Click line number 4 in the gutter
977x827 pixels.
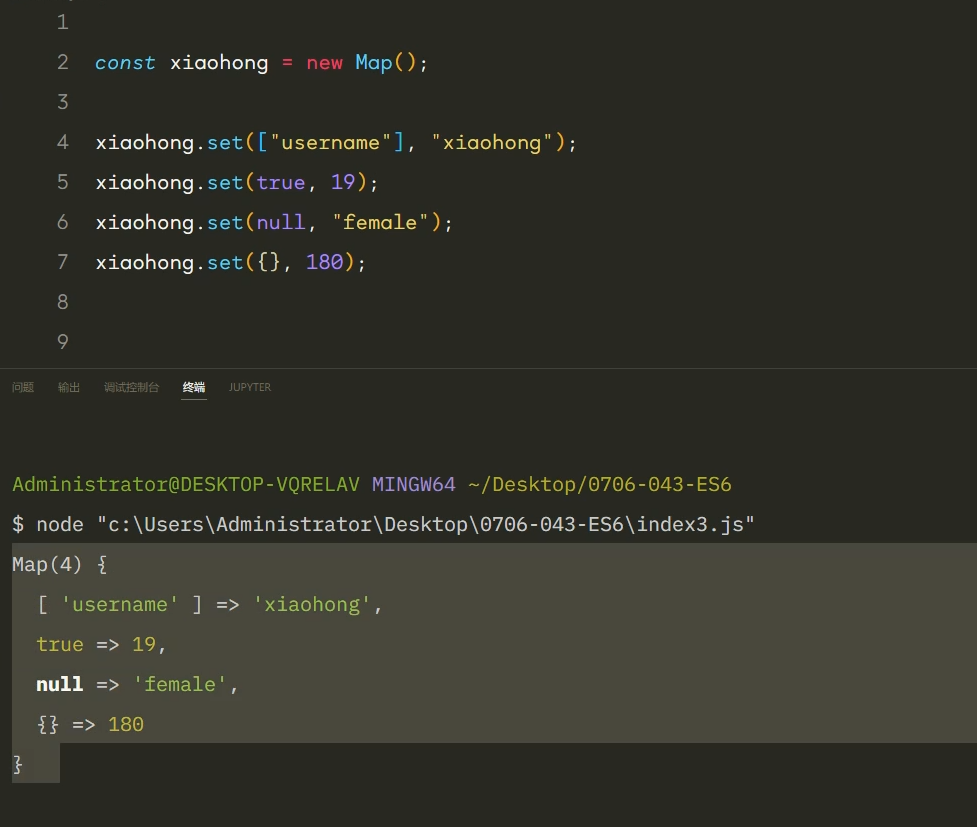coord(63,142)
